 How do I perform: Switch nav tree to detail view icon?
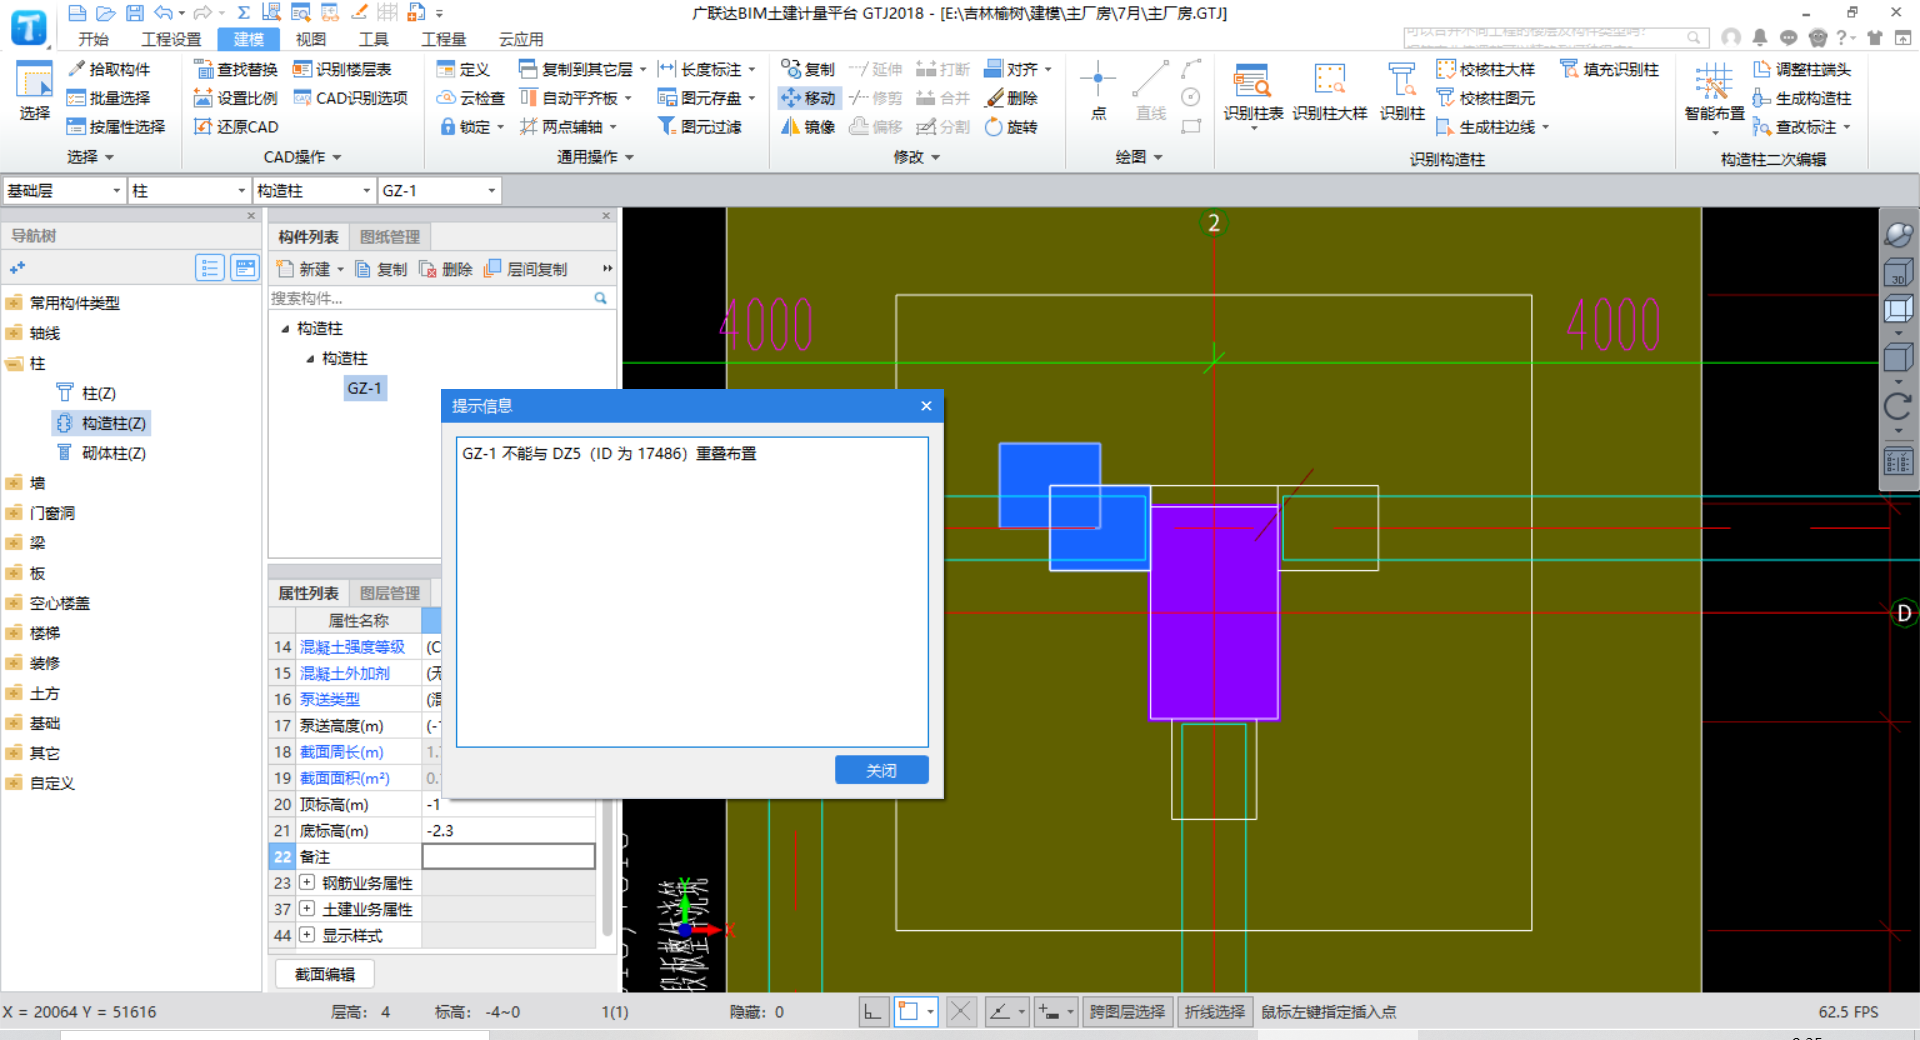245,268
